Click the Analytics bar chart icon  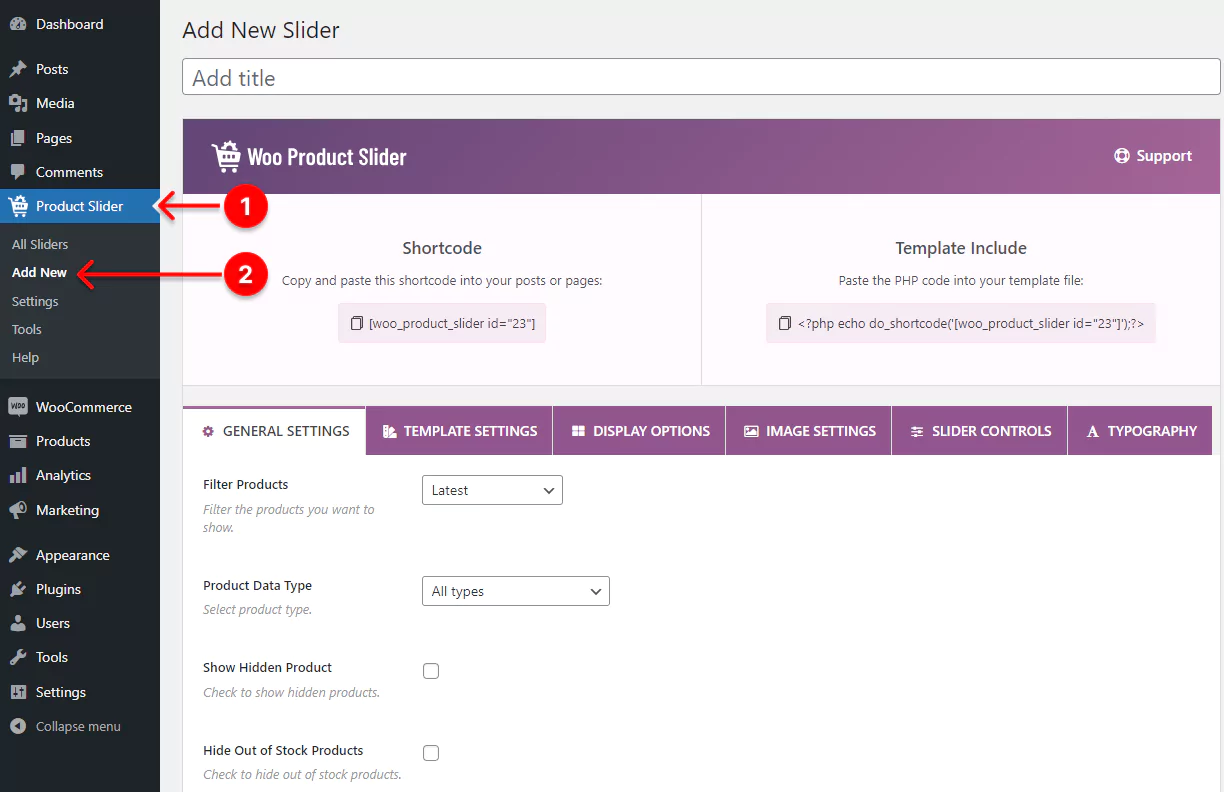pyautogui.click(x=18, y=475)
